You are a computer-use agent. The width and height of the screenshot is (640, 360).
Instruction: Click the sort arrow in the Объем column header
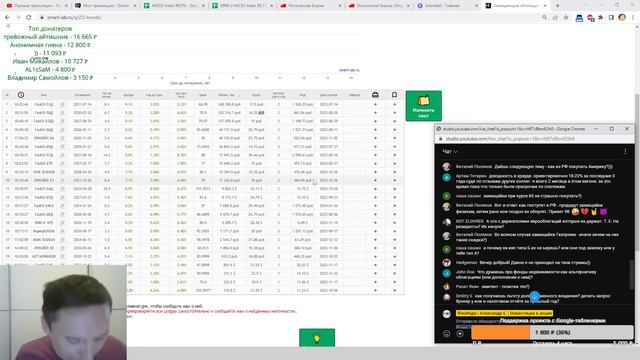coord(239,95)
